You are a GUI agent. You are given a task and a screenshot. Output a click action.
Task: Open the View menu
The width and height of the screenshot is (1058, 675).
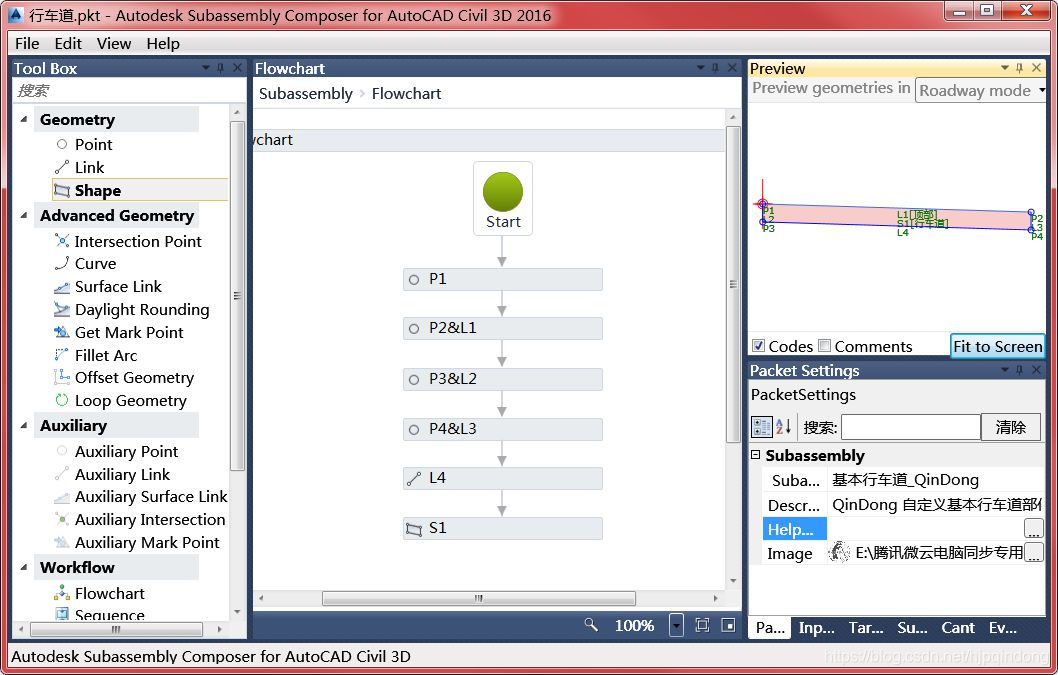[x=113, y=44]
